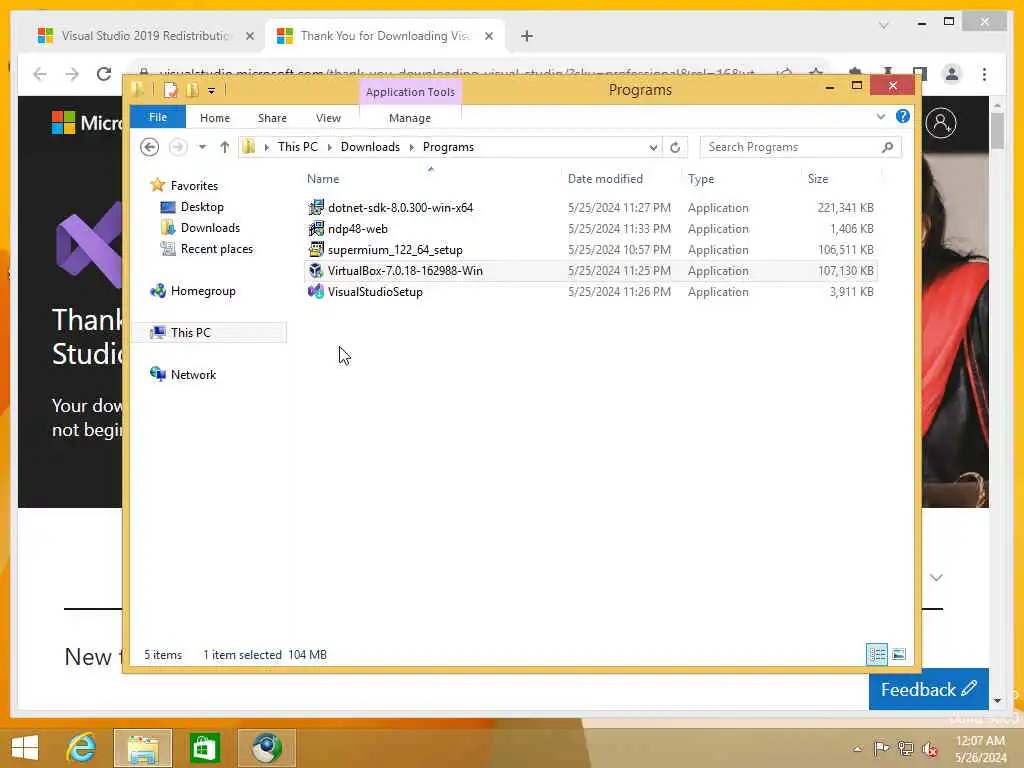Open File Explorer taskbar icon
Image resolution: width=1024 pixels, height=768 pixels.
pyautogui.click(x=143, y=748)
